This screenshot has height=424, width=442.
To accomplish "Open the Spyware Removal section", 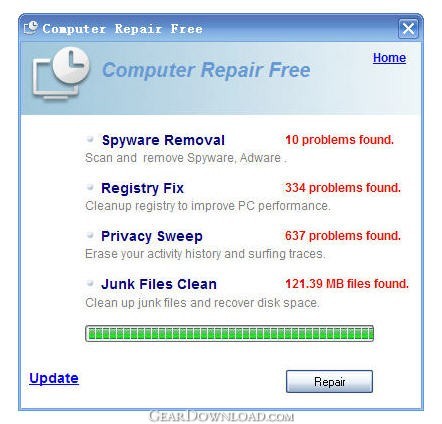I will tap(163, 140).
